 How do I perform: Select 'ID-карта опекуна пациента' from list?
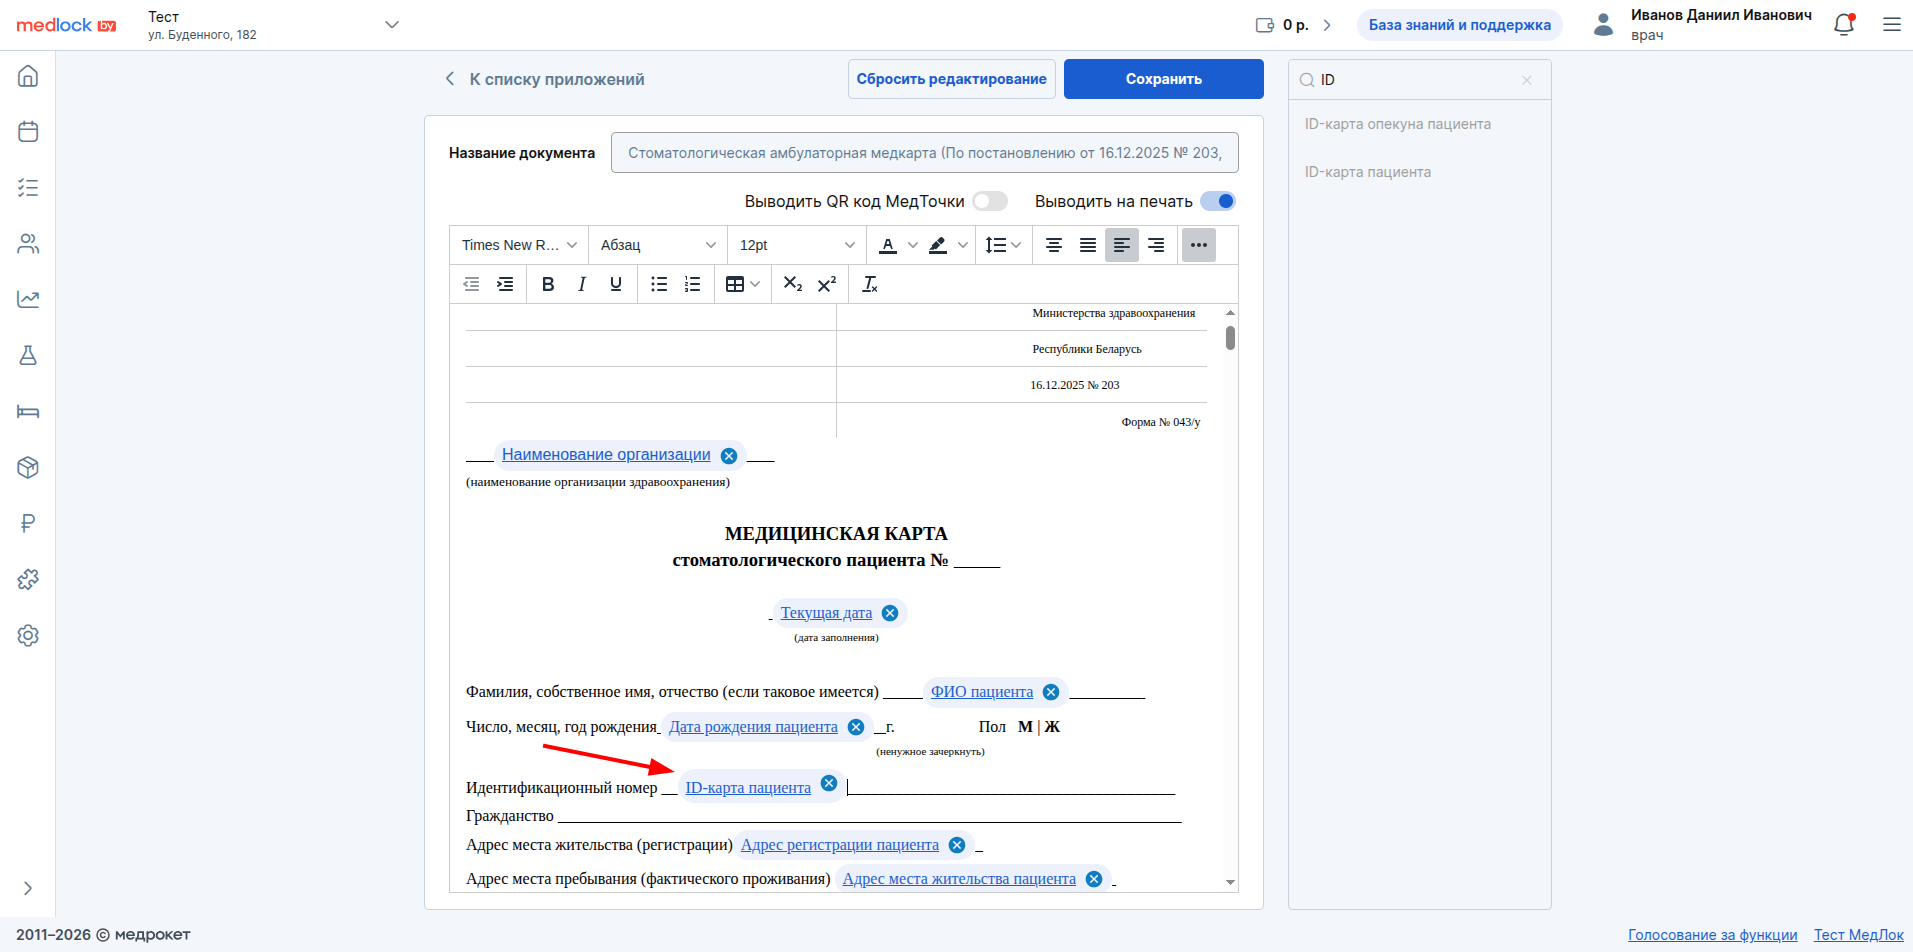(1397, 124)
